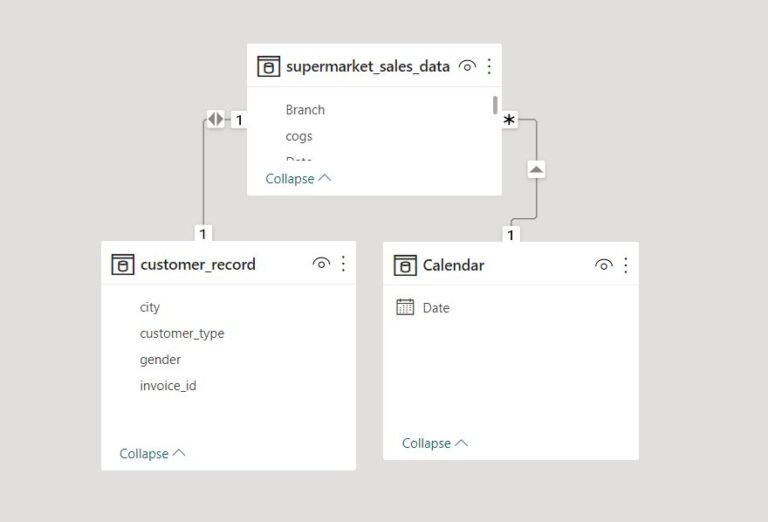
Task: Click the supermarket_sales_data table icon
Action: click(268, 67)
